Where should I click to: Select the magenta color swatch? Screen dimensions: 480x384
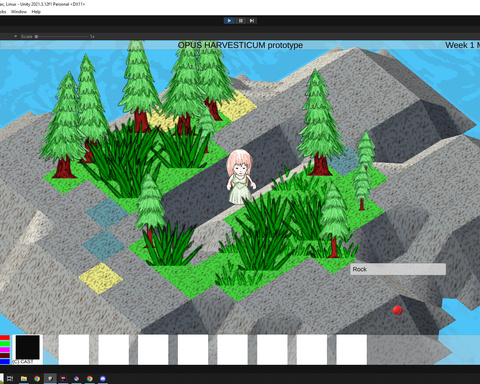[x=5, y=350]
